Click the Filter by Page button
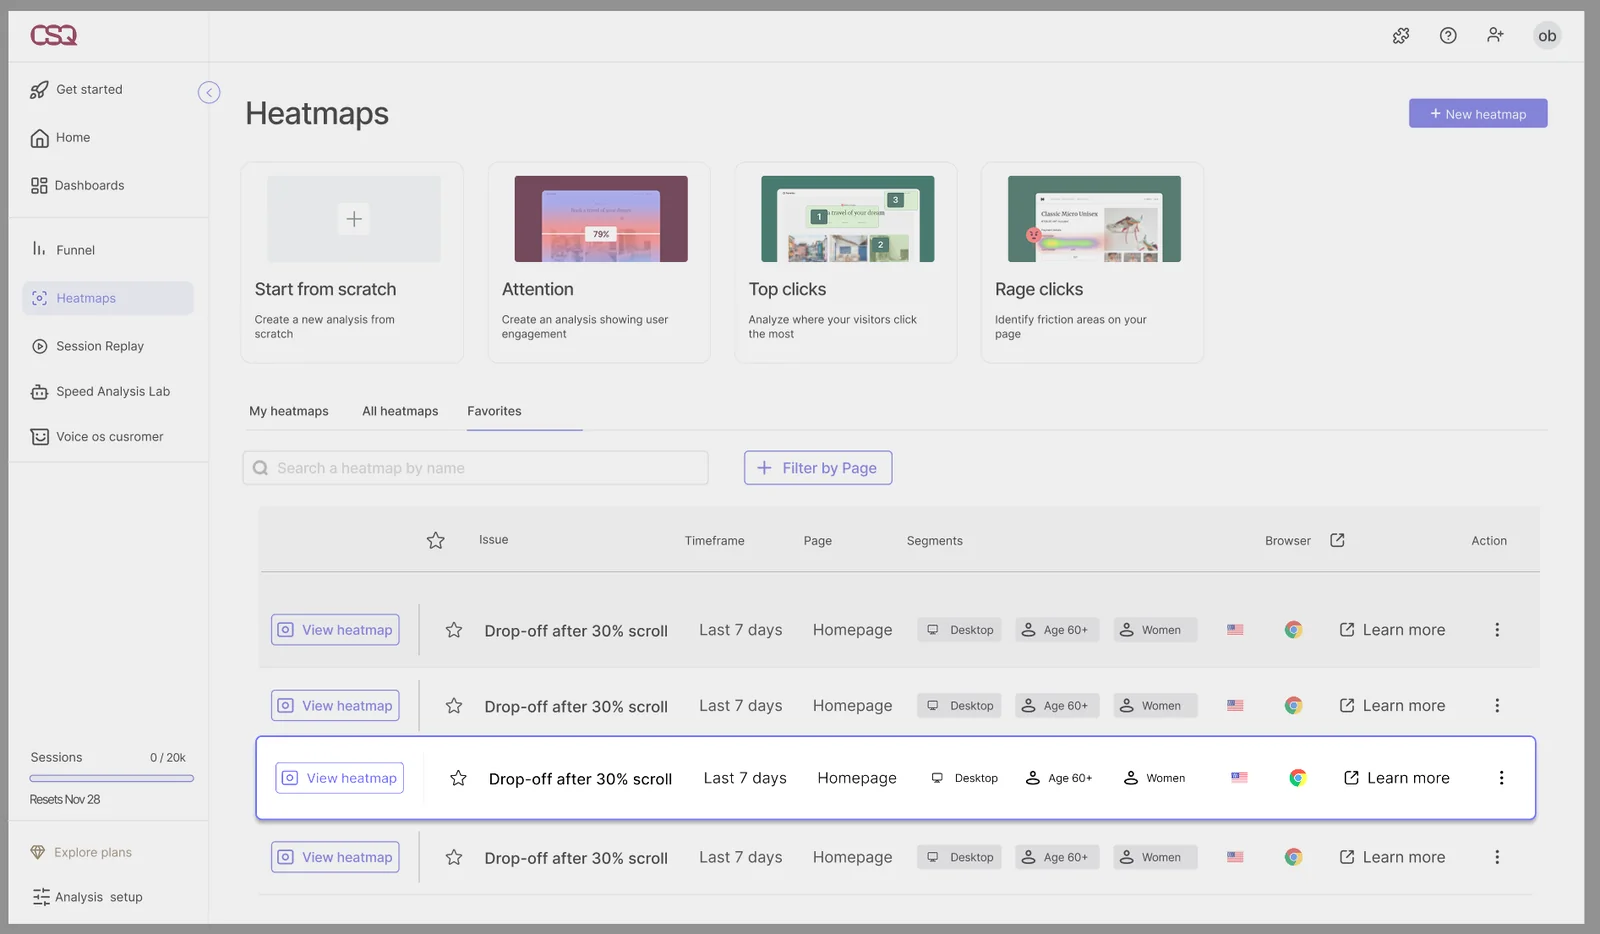This screenshot has height=934, width=1600. click(x=818, y=468)
